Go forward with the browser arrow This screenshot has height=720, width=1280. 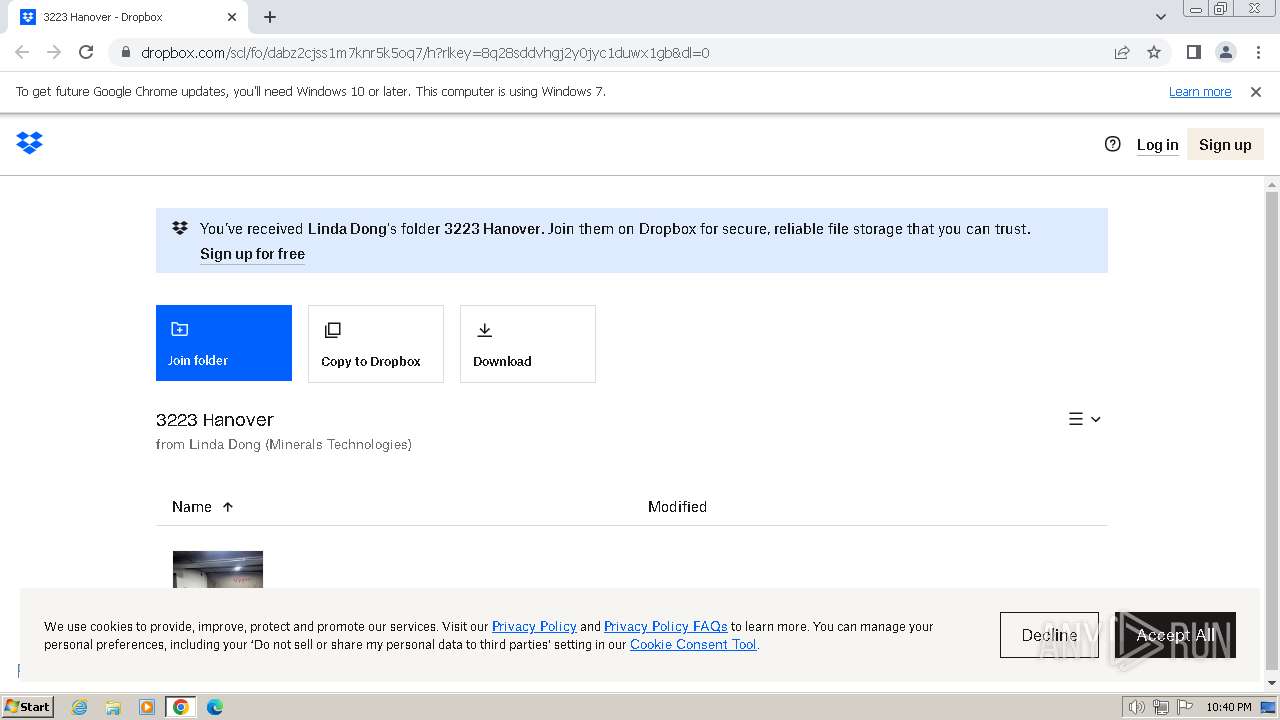pos(54,52)
